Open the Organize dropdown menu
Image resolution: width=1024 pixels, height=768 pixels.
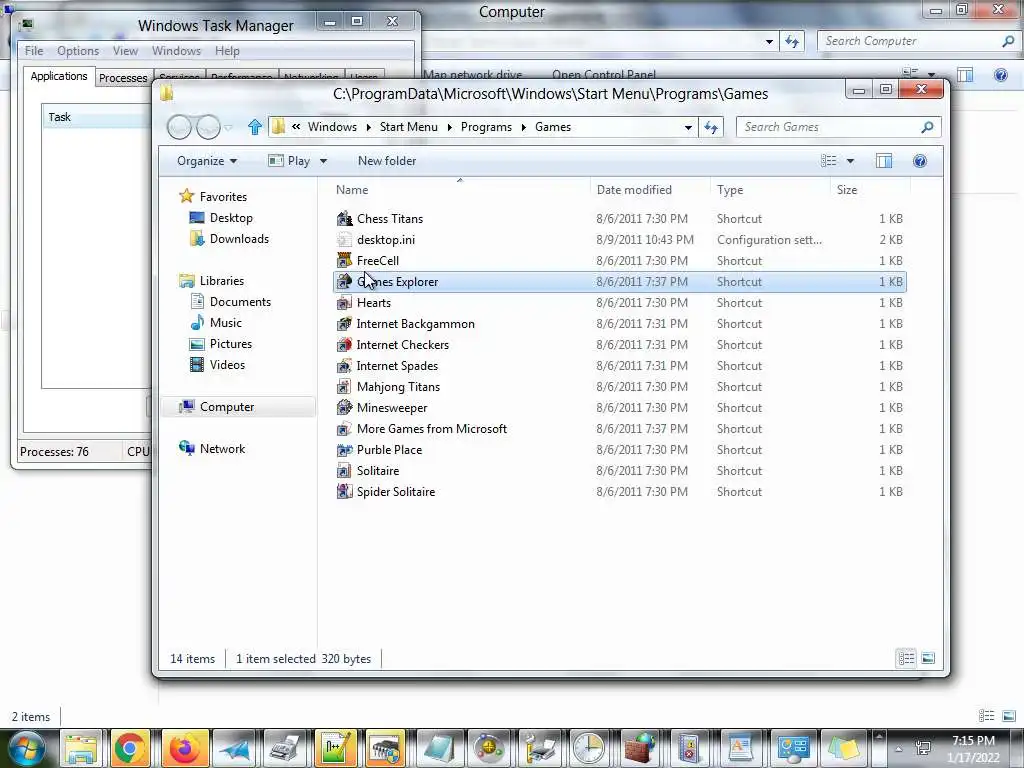pos(206,161)
